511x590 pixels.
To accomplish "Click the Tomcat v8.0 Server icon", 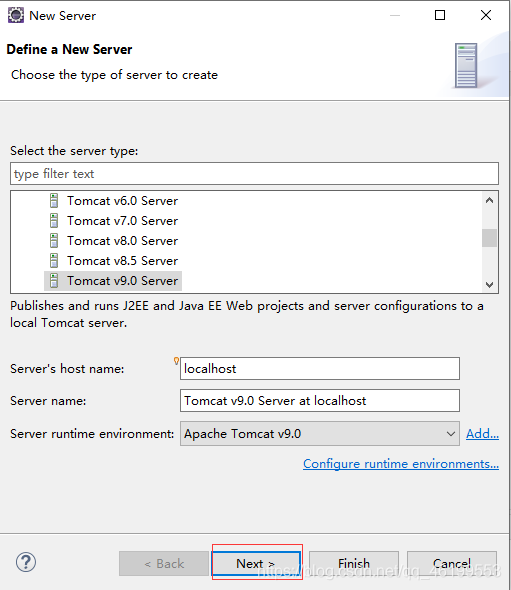I will (x=54, y=240).
